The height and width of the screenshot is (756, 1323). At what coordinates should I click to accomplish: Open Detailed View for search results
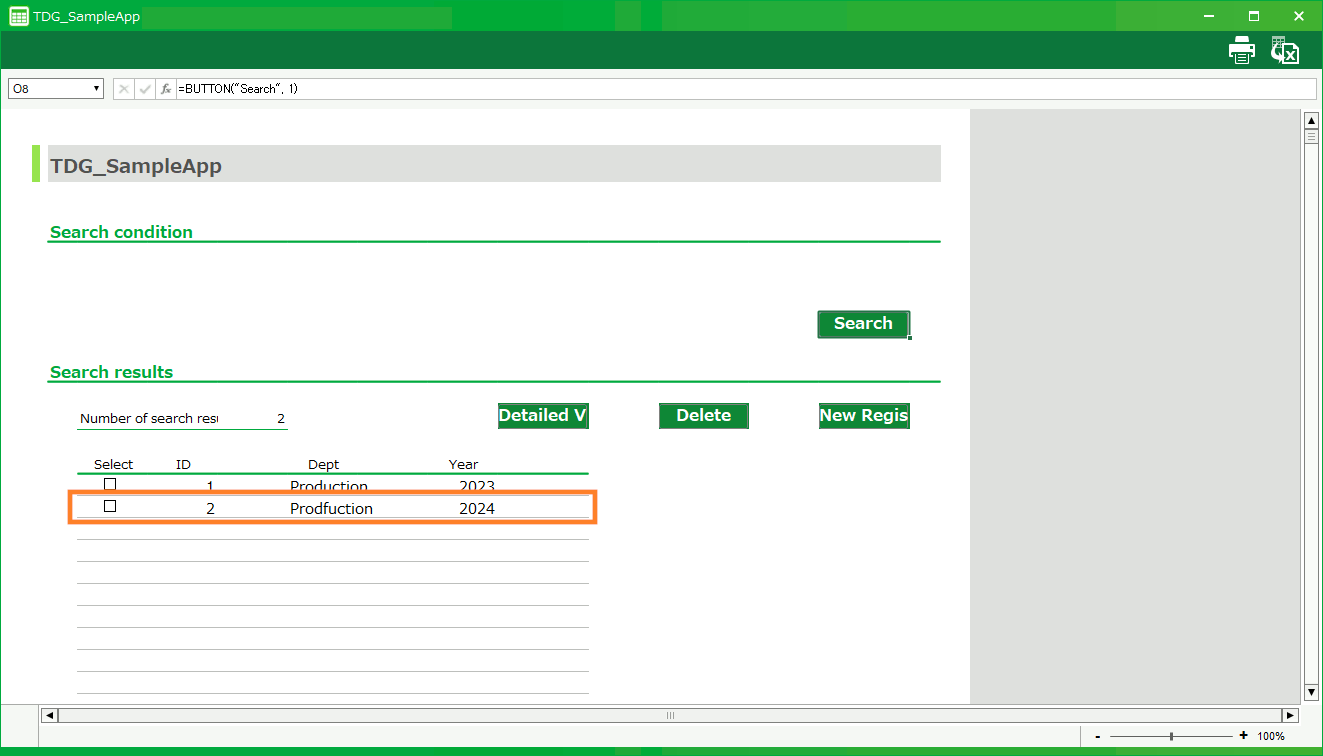click(543, 416)
